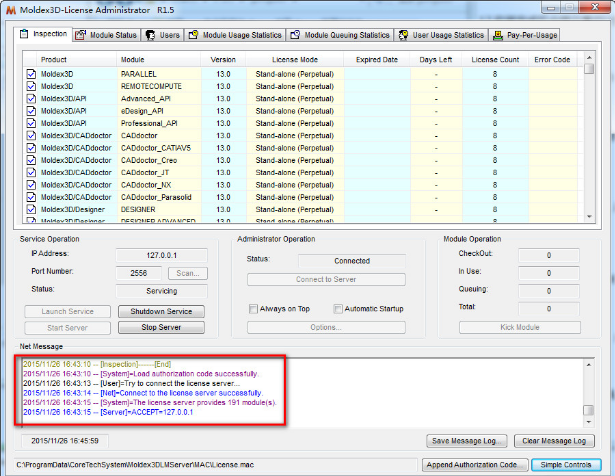Click the Module column header
615x476 pixels.
click(x=158, y=60)
